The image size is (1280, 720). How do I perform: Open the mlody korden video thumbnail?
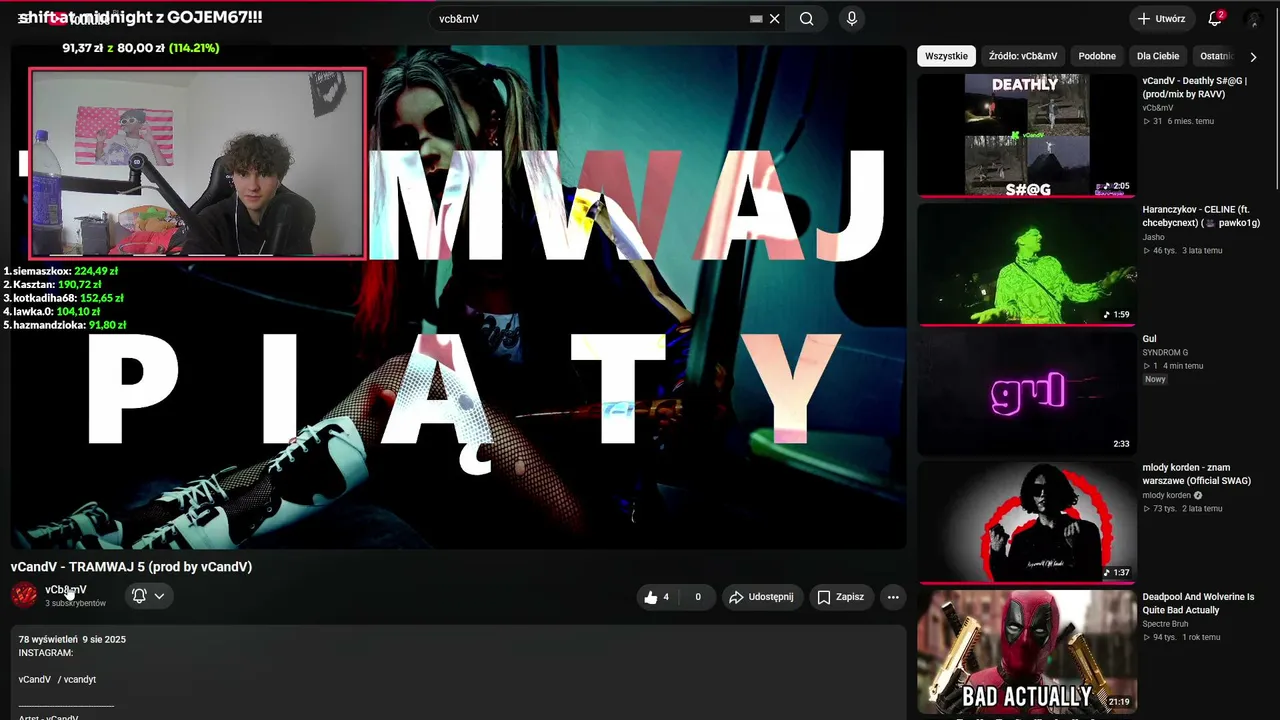(1027, 522)
